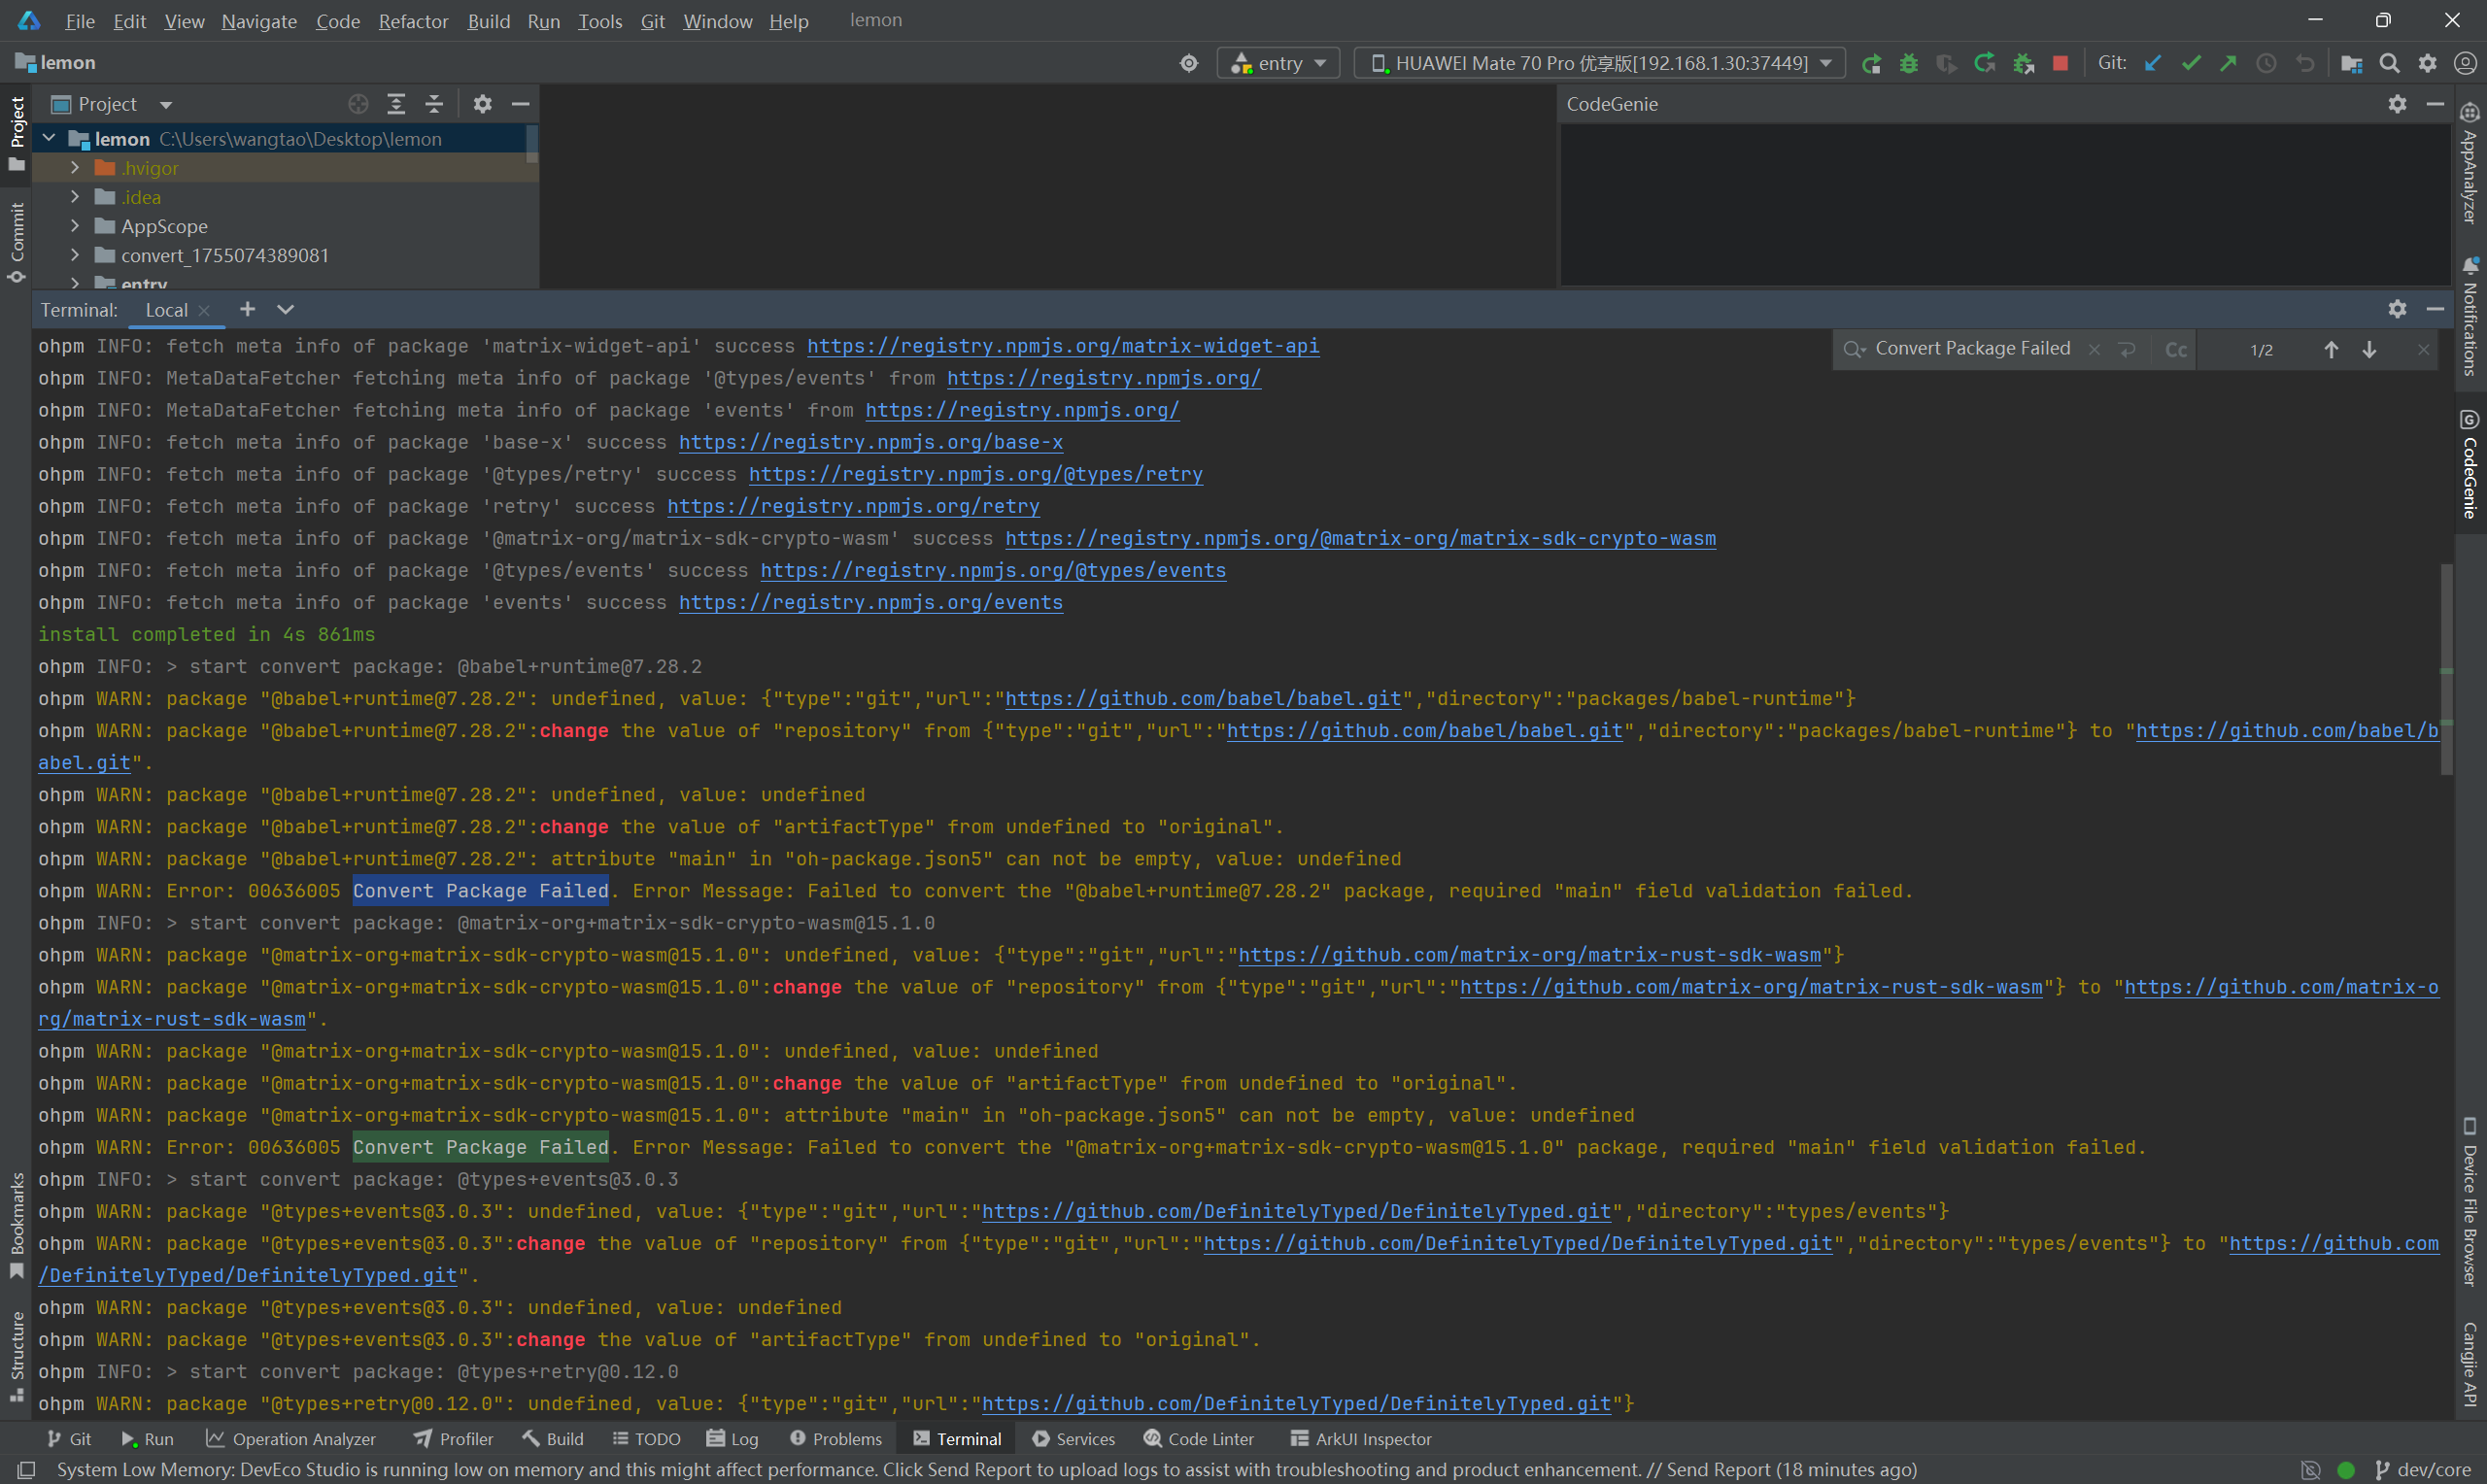Viewport: 2487px width, 1484px height.
Task: Click the Apply Changes reload icon
Action: pyautogui.click(x=1985, y=63)
